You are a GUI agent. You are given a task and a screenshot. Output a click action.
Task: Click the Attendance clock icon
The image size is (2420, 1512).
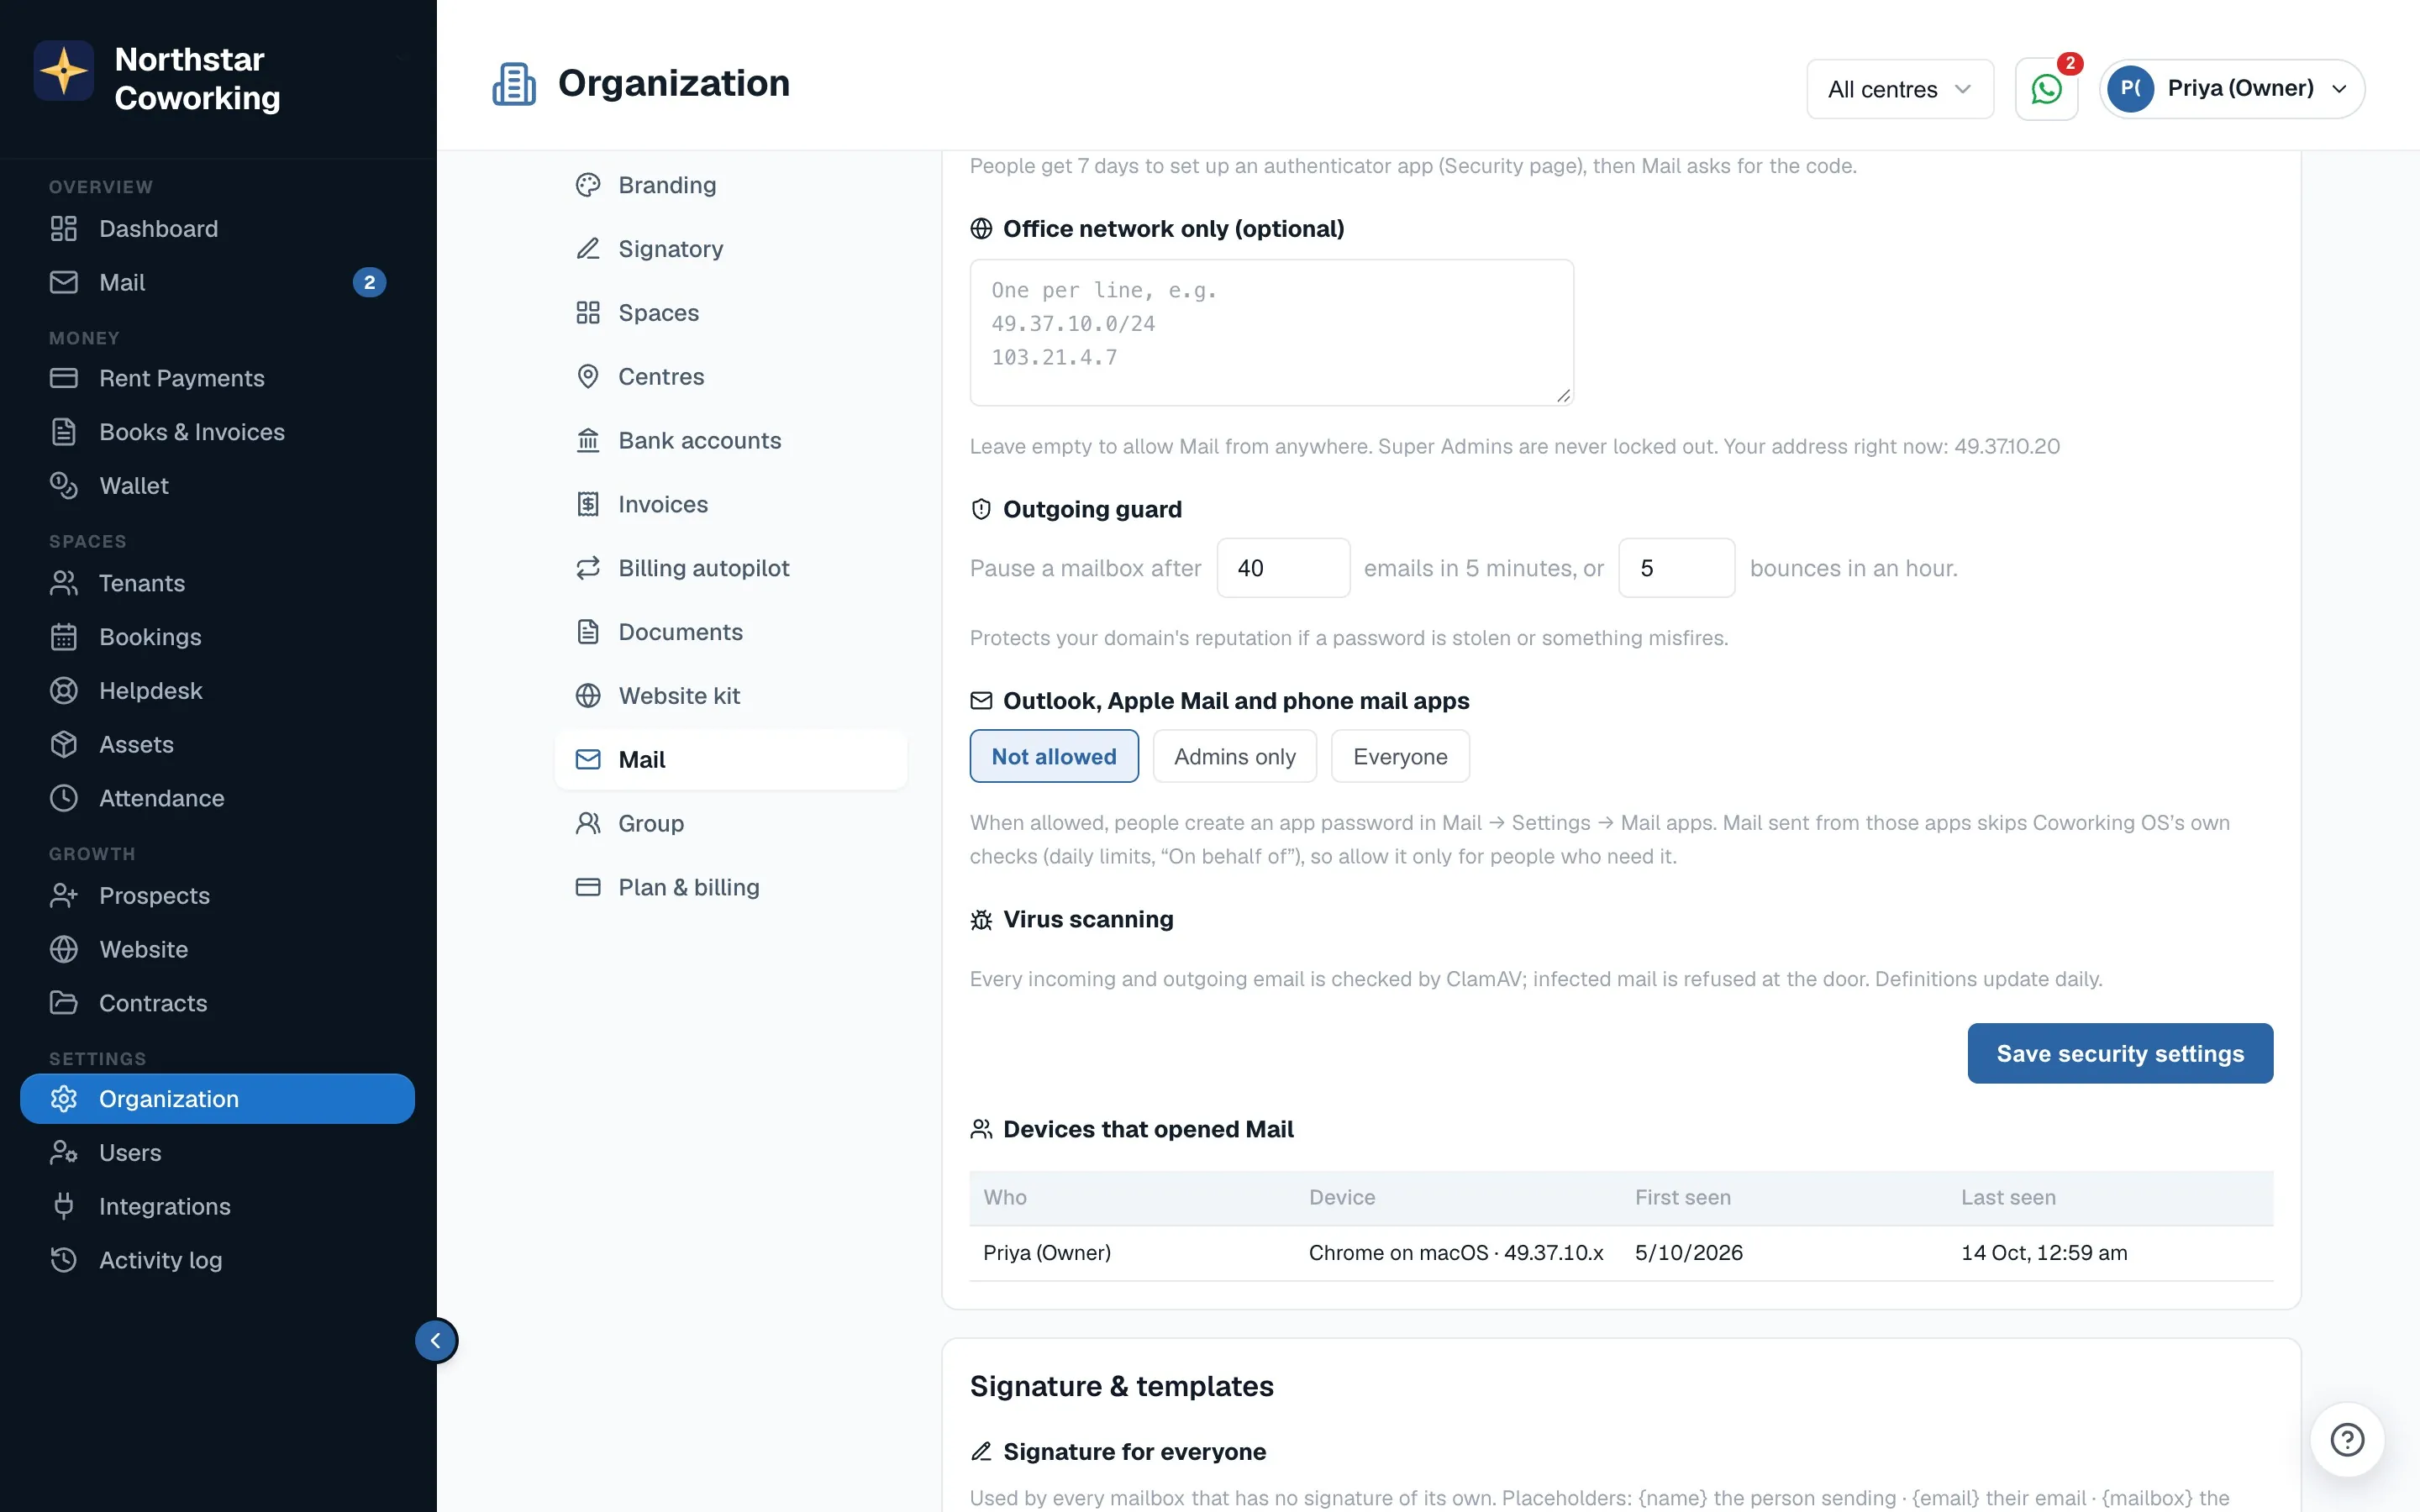[x=64, y=799]
